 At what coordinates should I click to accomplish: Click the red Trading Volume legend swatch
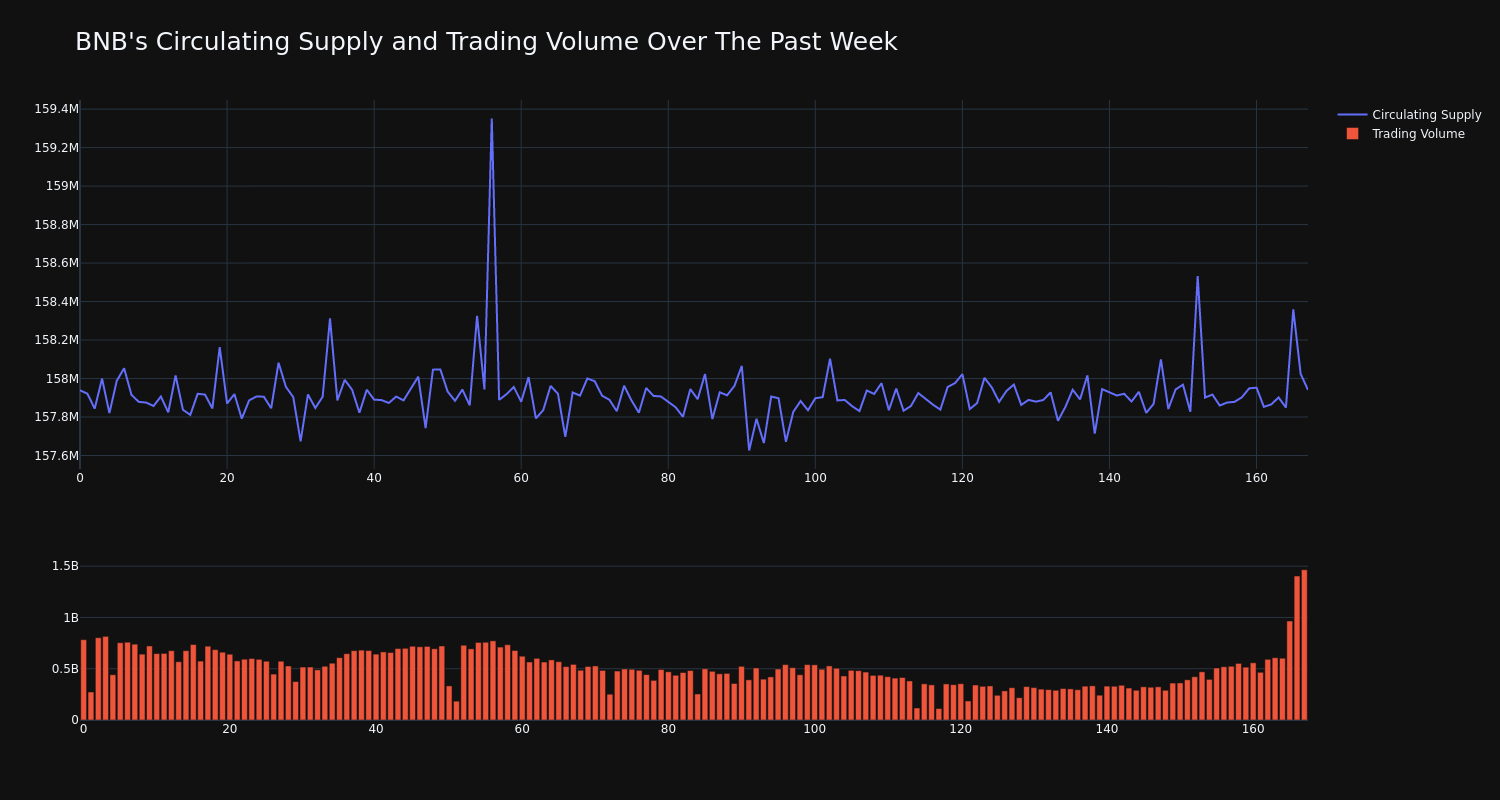click(x=1352, y=134)
